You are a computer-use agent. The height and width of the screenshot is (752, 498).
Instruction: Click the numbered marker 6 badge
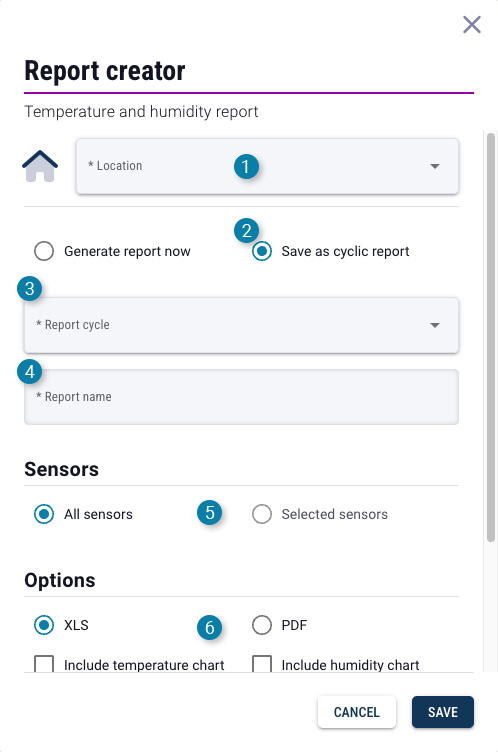tap(210, 627)
